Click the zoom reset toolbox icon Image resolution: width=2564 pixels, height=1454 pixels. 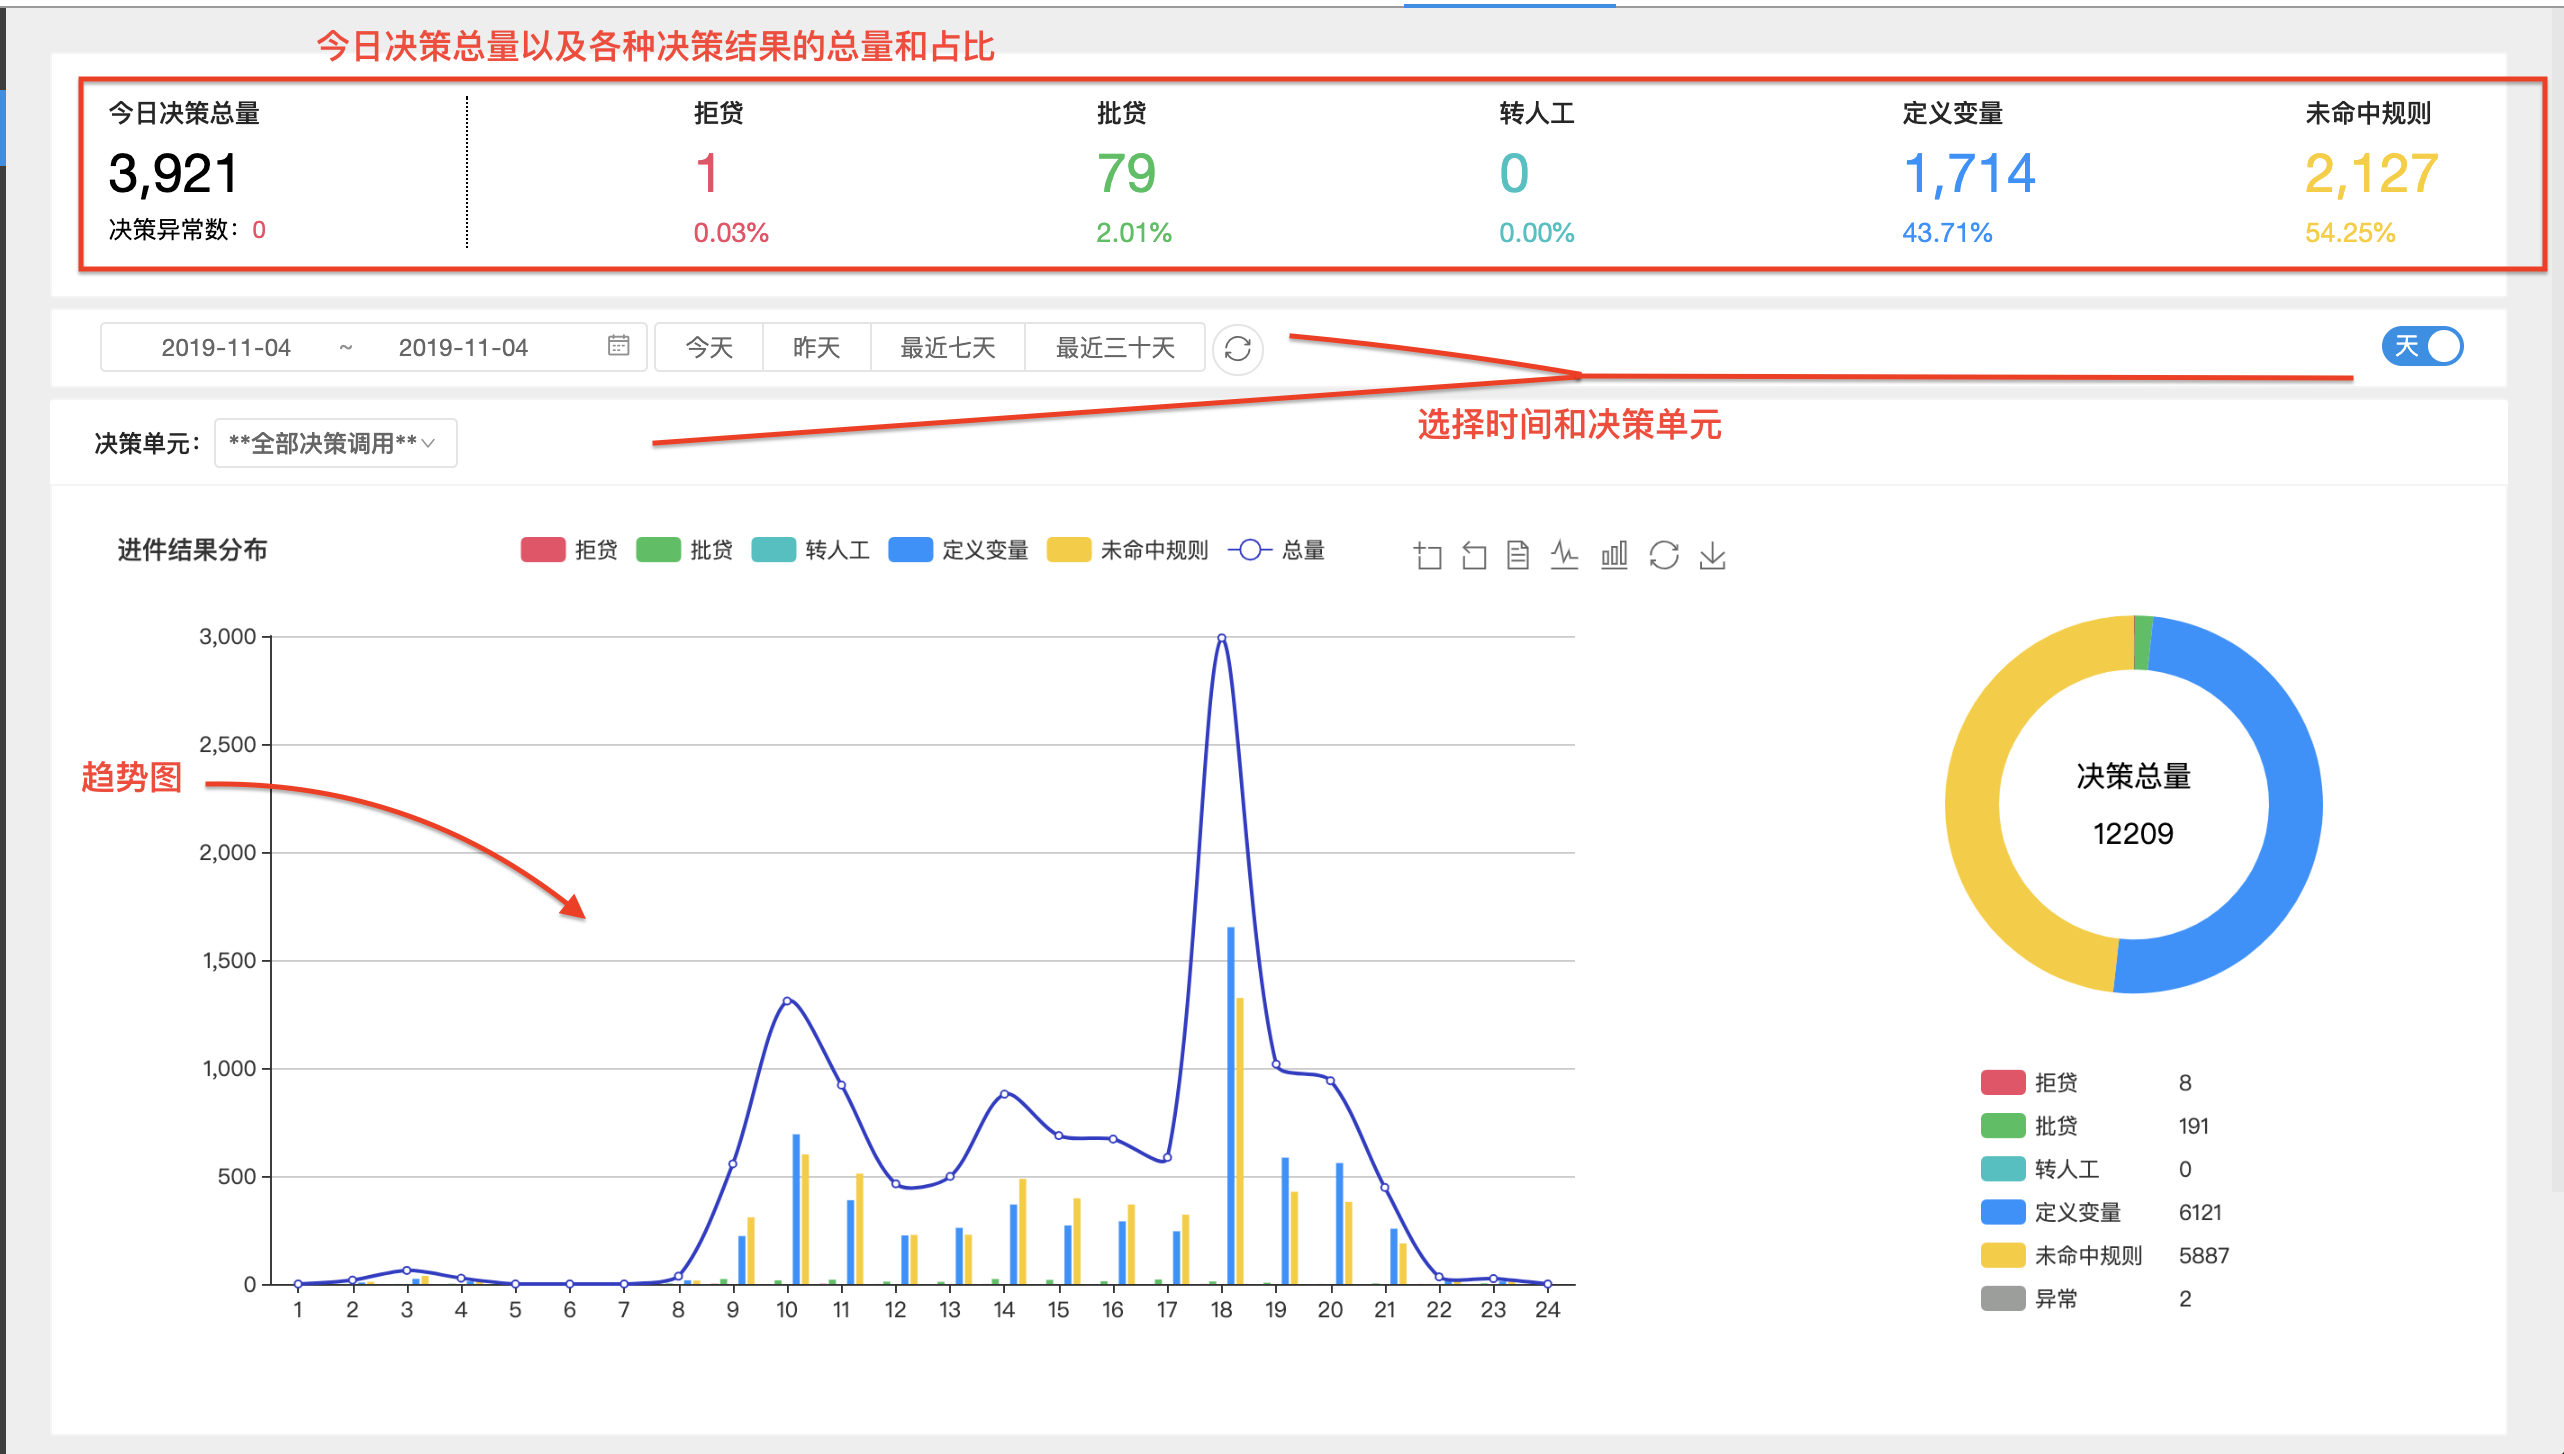point(1474,555)
